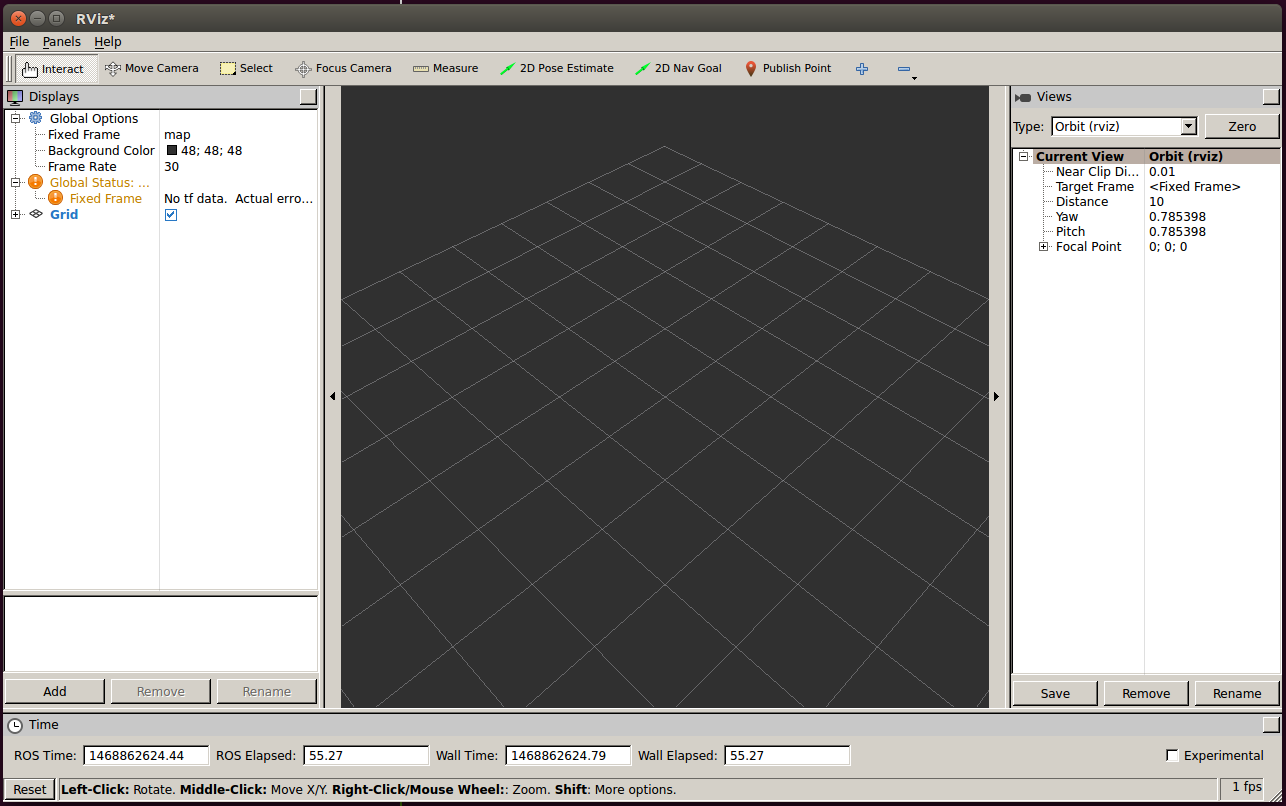Viewport: 1286px width, 806px height.
Task: Click the Add display button
Action: (55, 691)
